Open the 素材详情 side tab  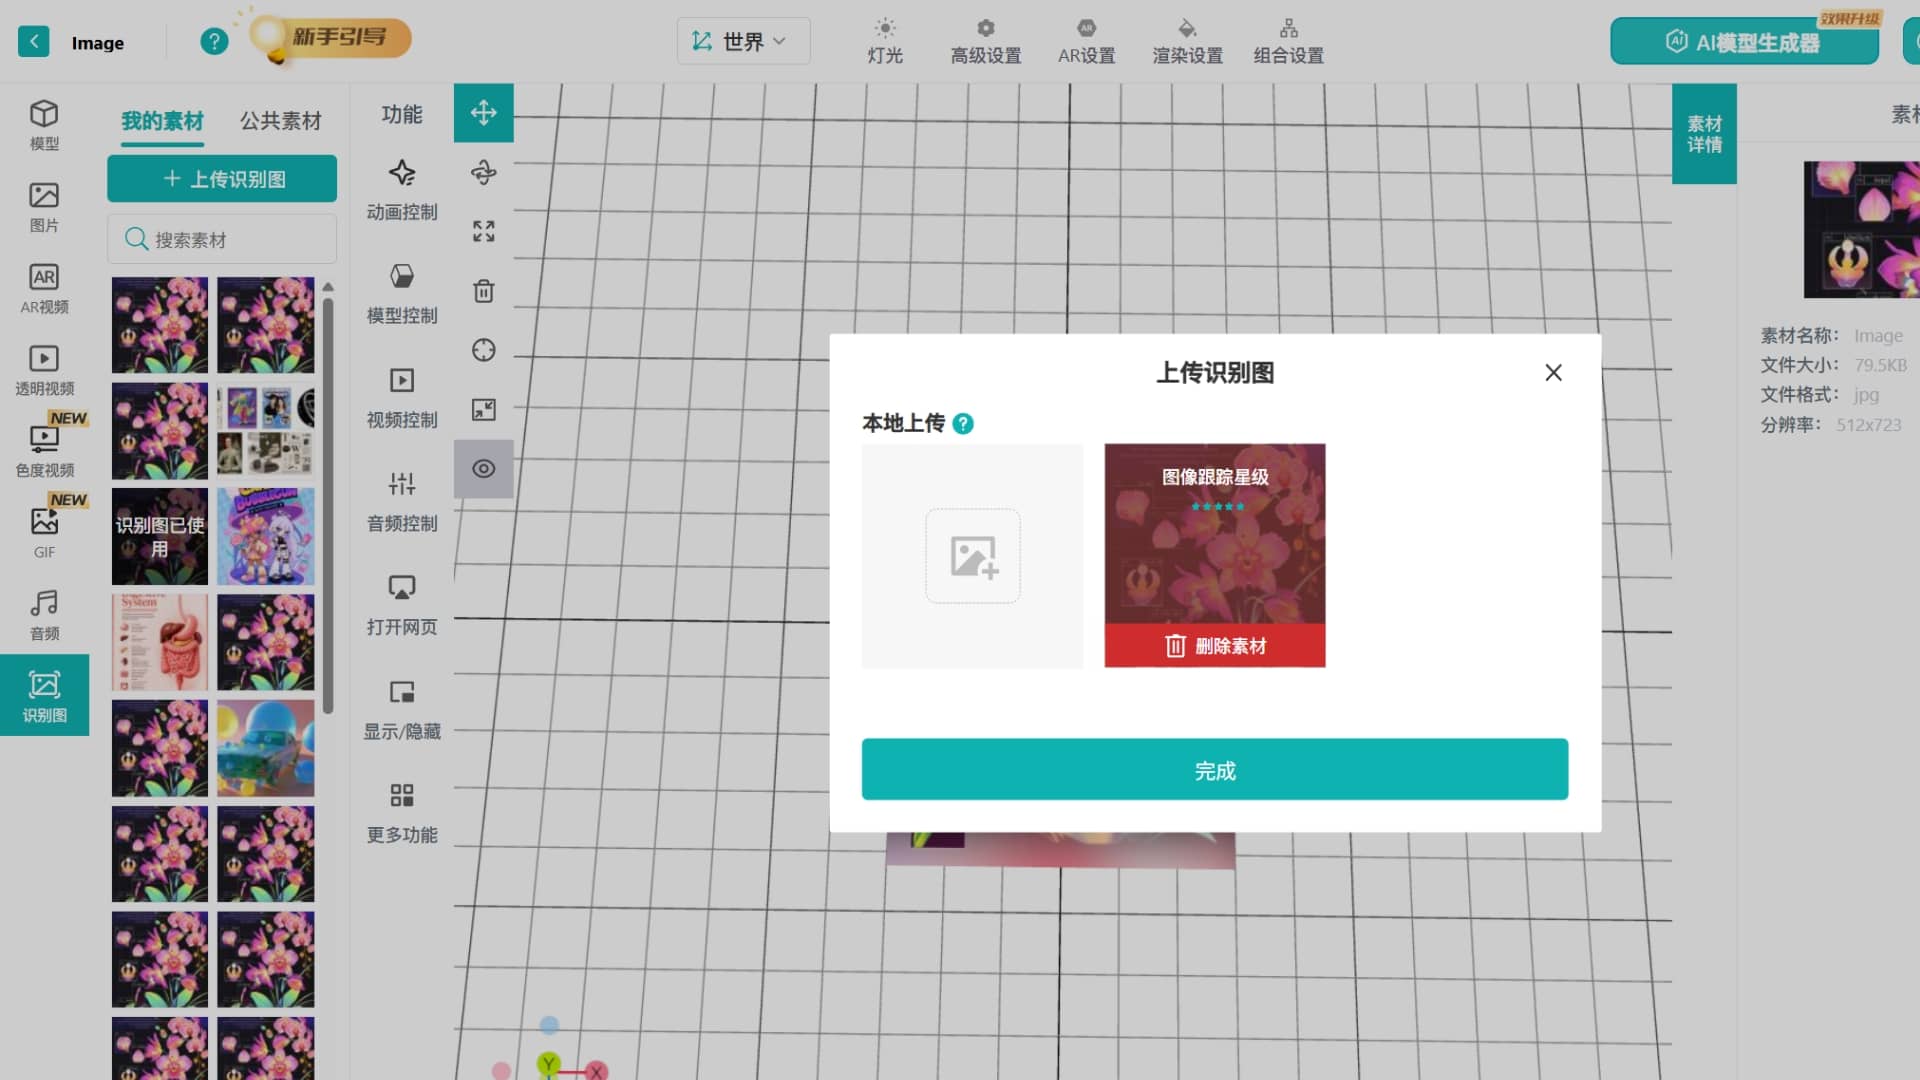tap(1704, 134)
